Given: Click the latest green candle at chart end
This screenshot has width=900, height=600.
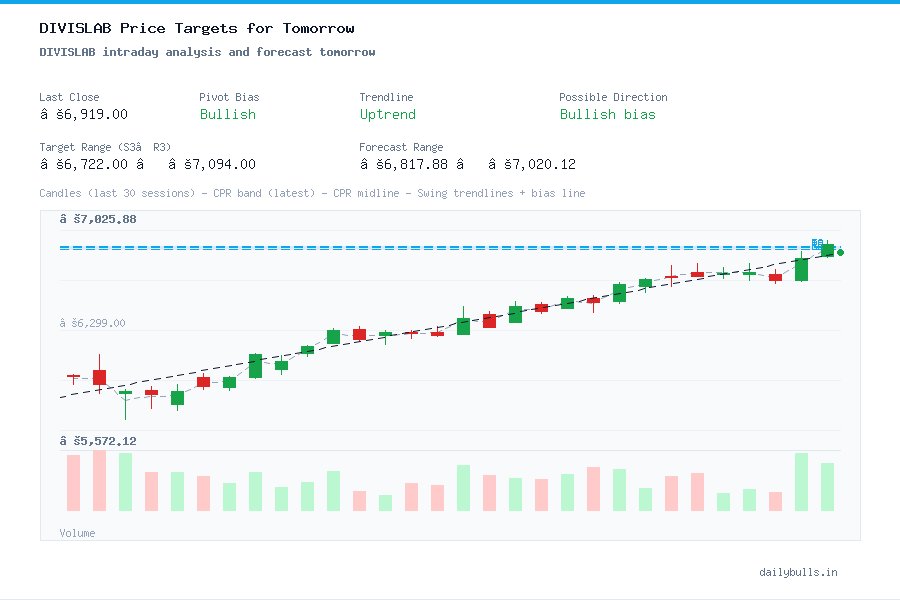Looking at the screenshot, I should pos(828,250).
